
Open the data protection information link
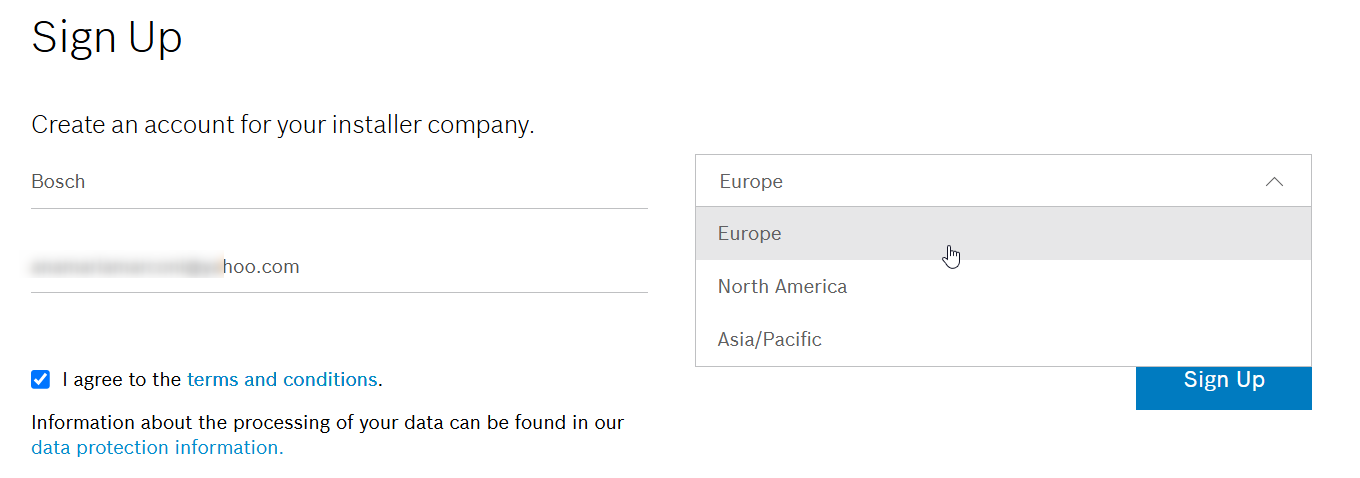click(157, 448)
